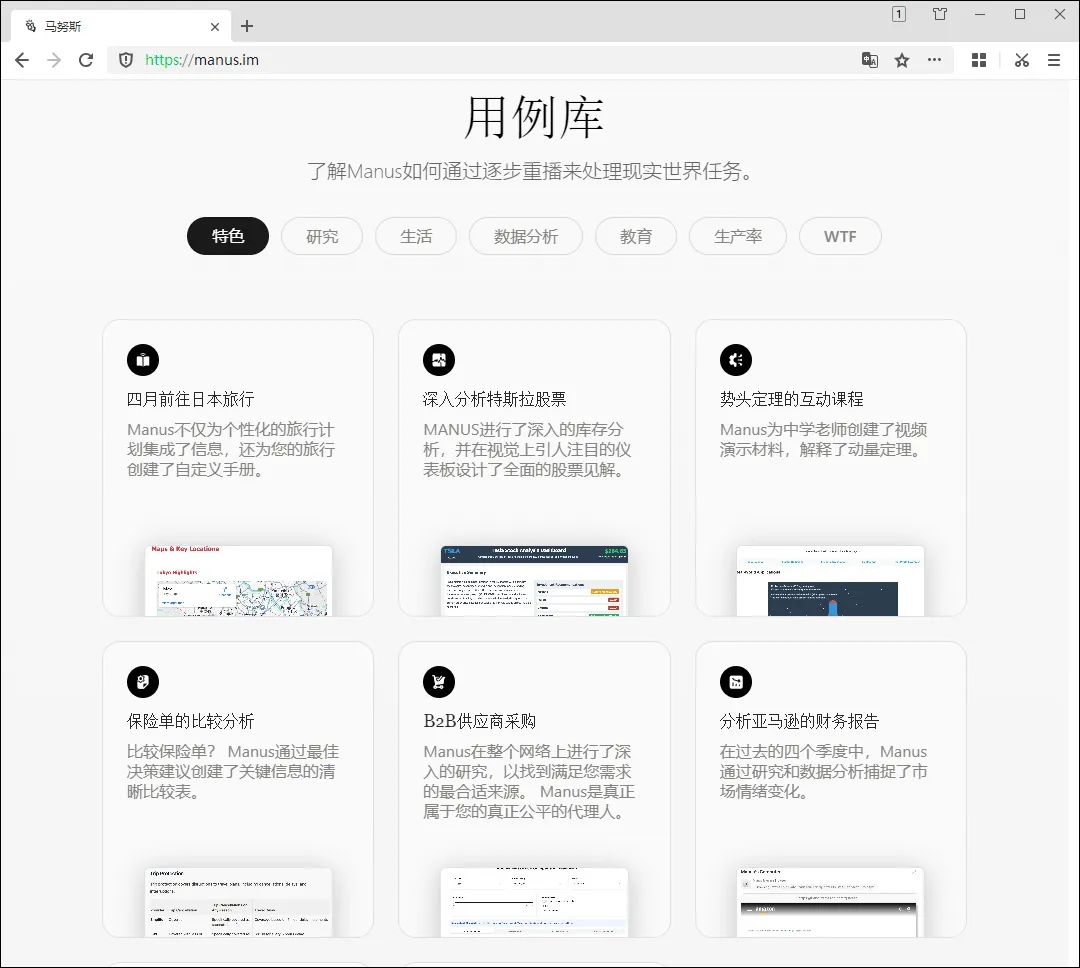The height and width of the screenshot is (968, 1080).
Task: Open the 数据分析 category tab
Action: click(526, 236)
